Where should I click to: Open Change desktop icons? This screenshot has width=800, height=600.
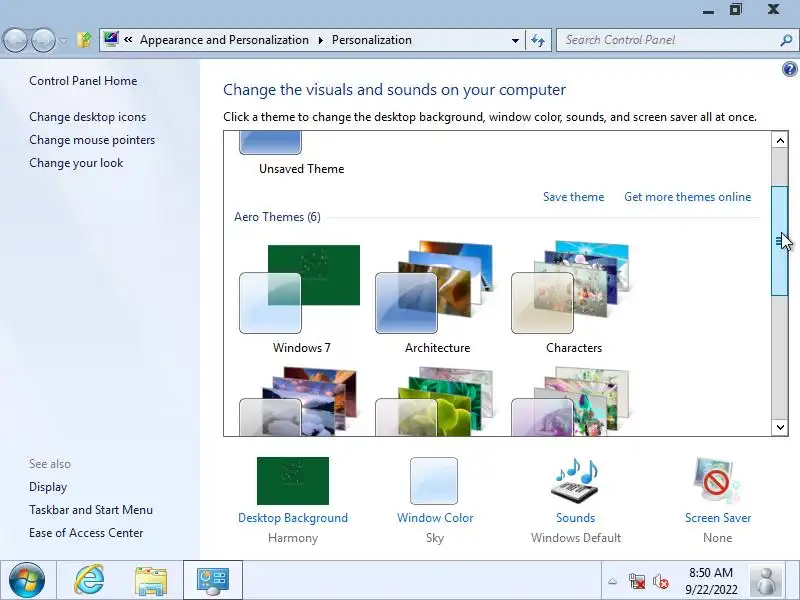tap(88, 117)
